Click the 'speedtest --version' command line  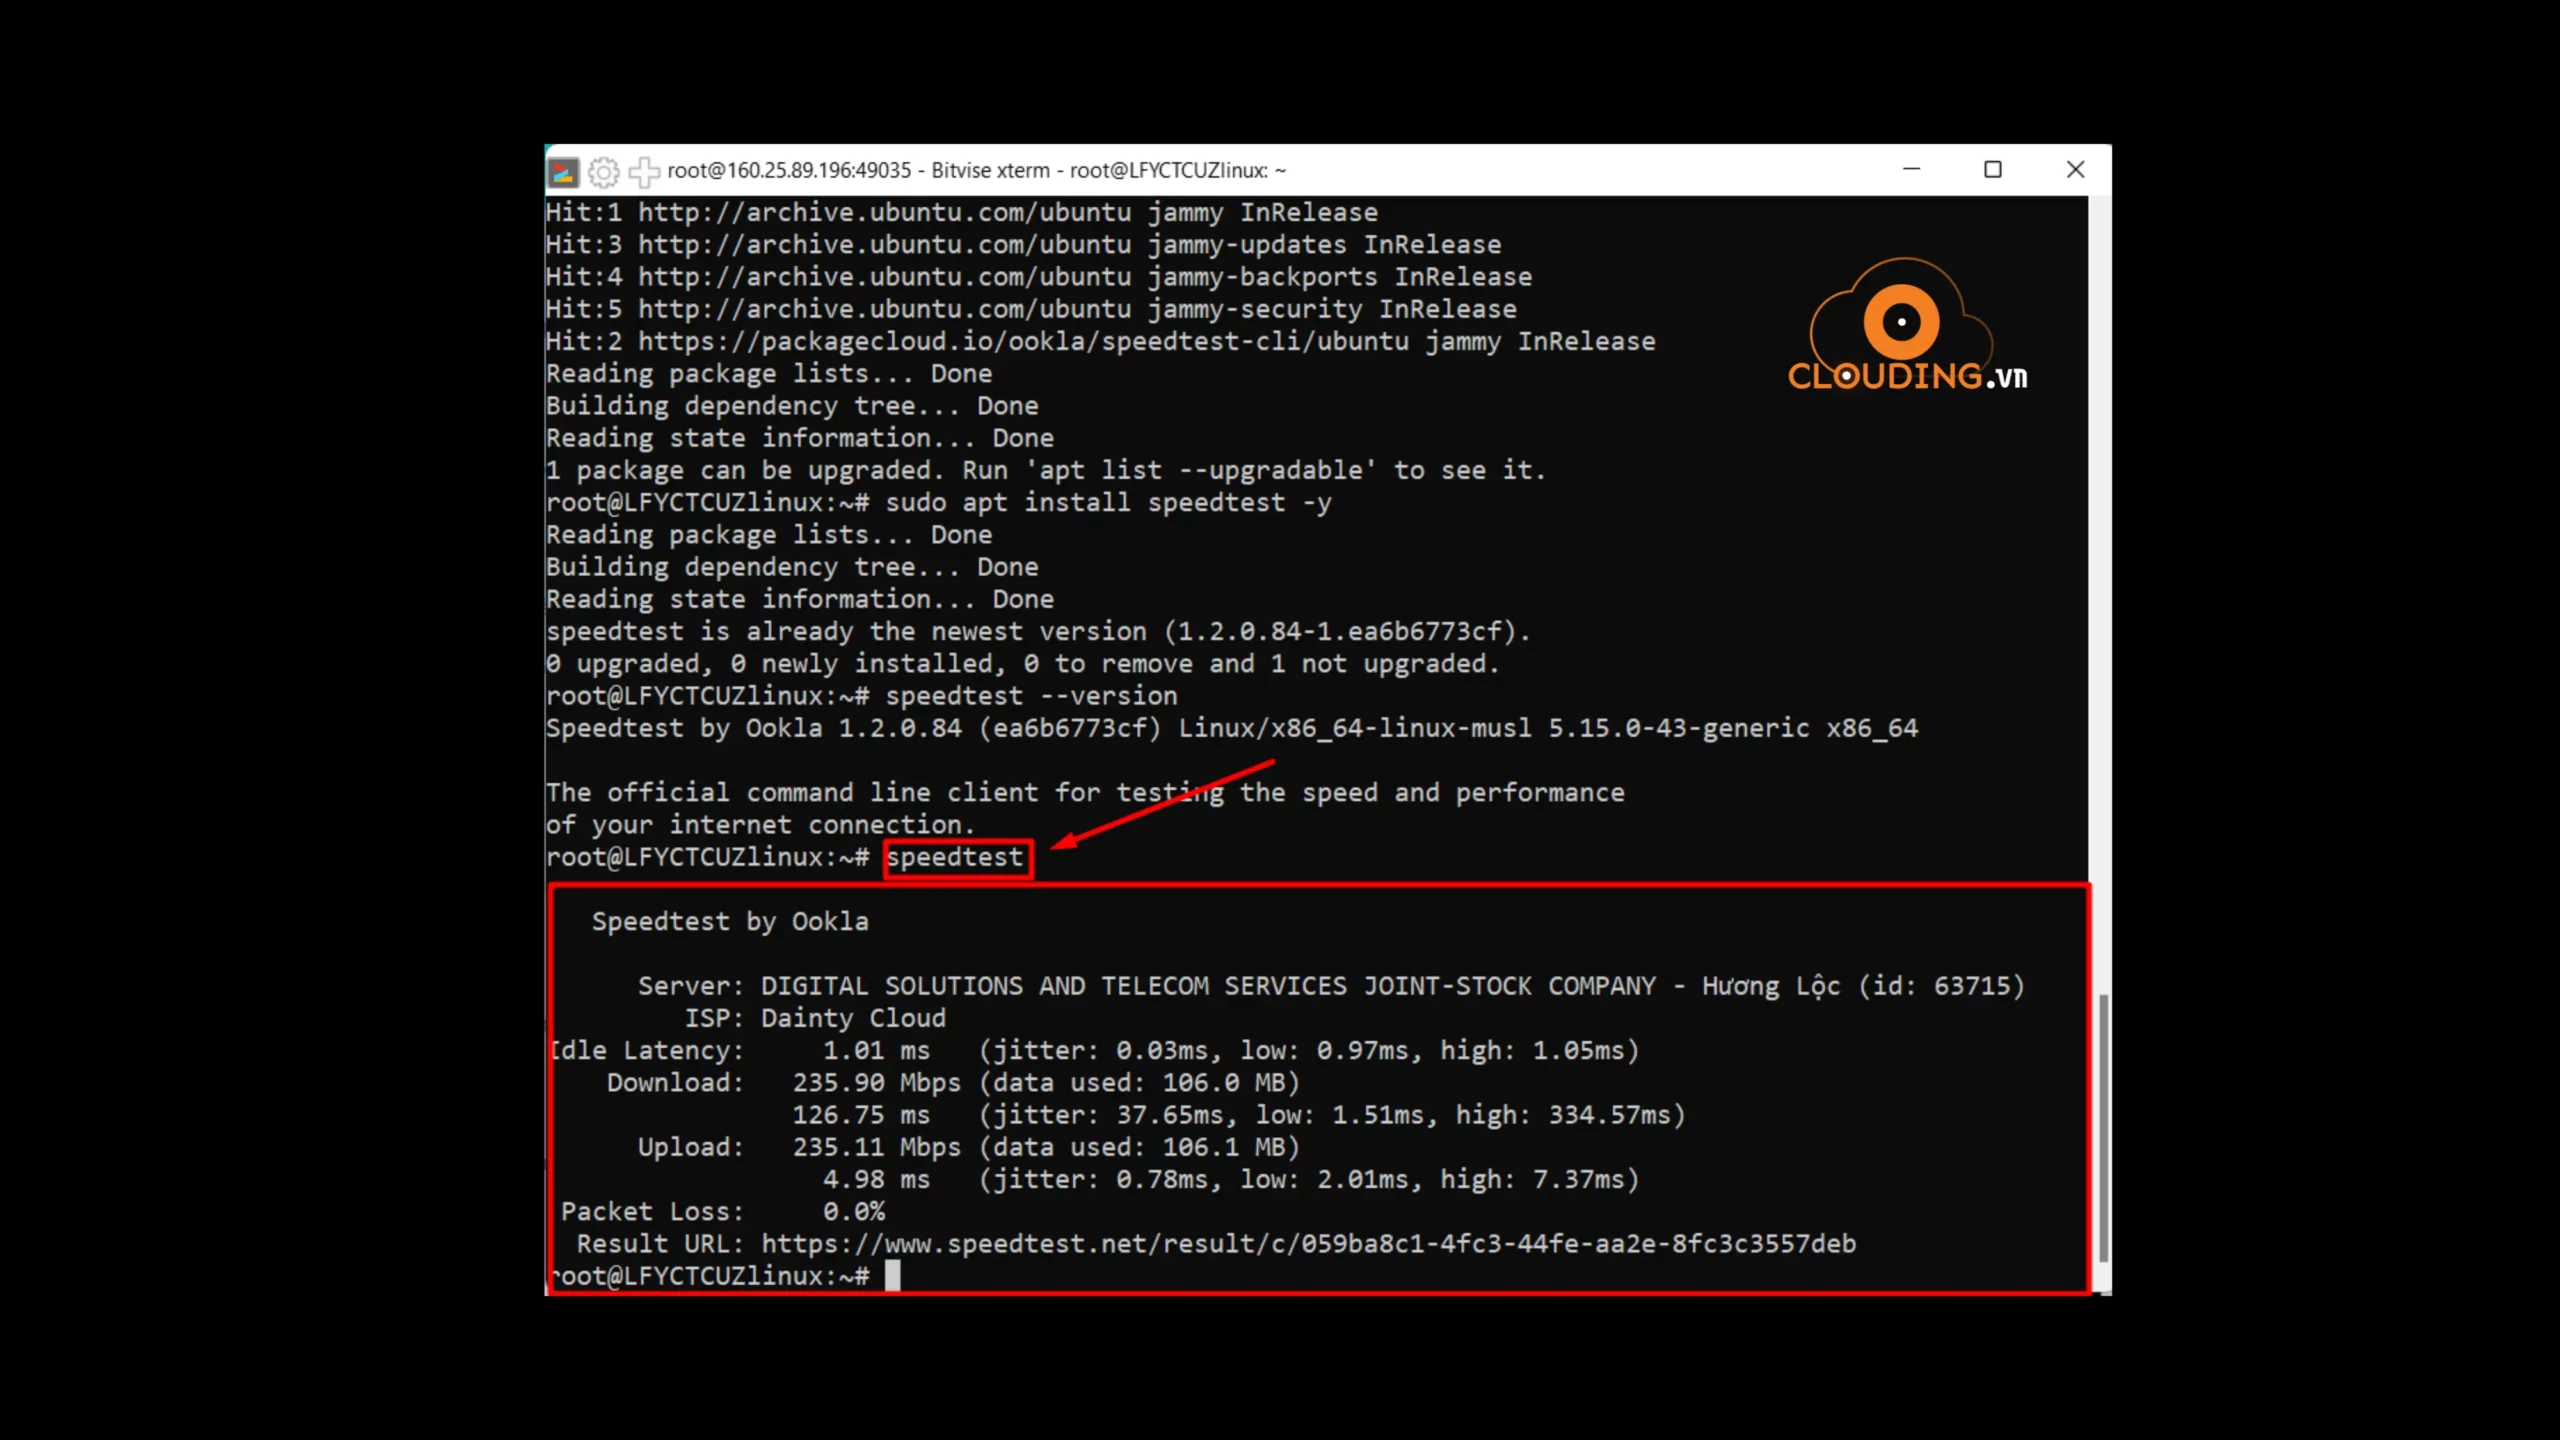1031,695
